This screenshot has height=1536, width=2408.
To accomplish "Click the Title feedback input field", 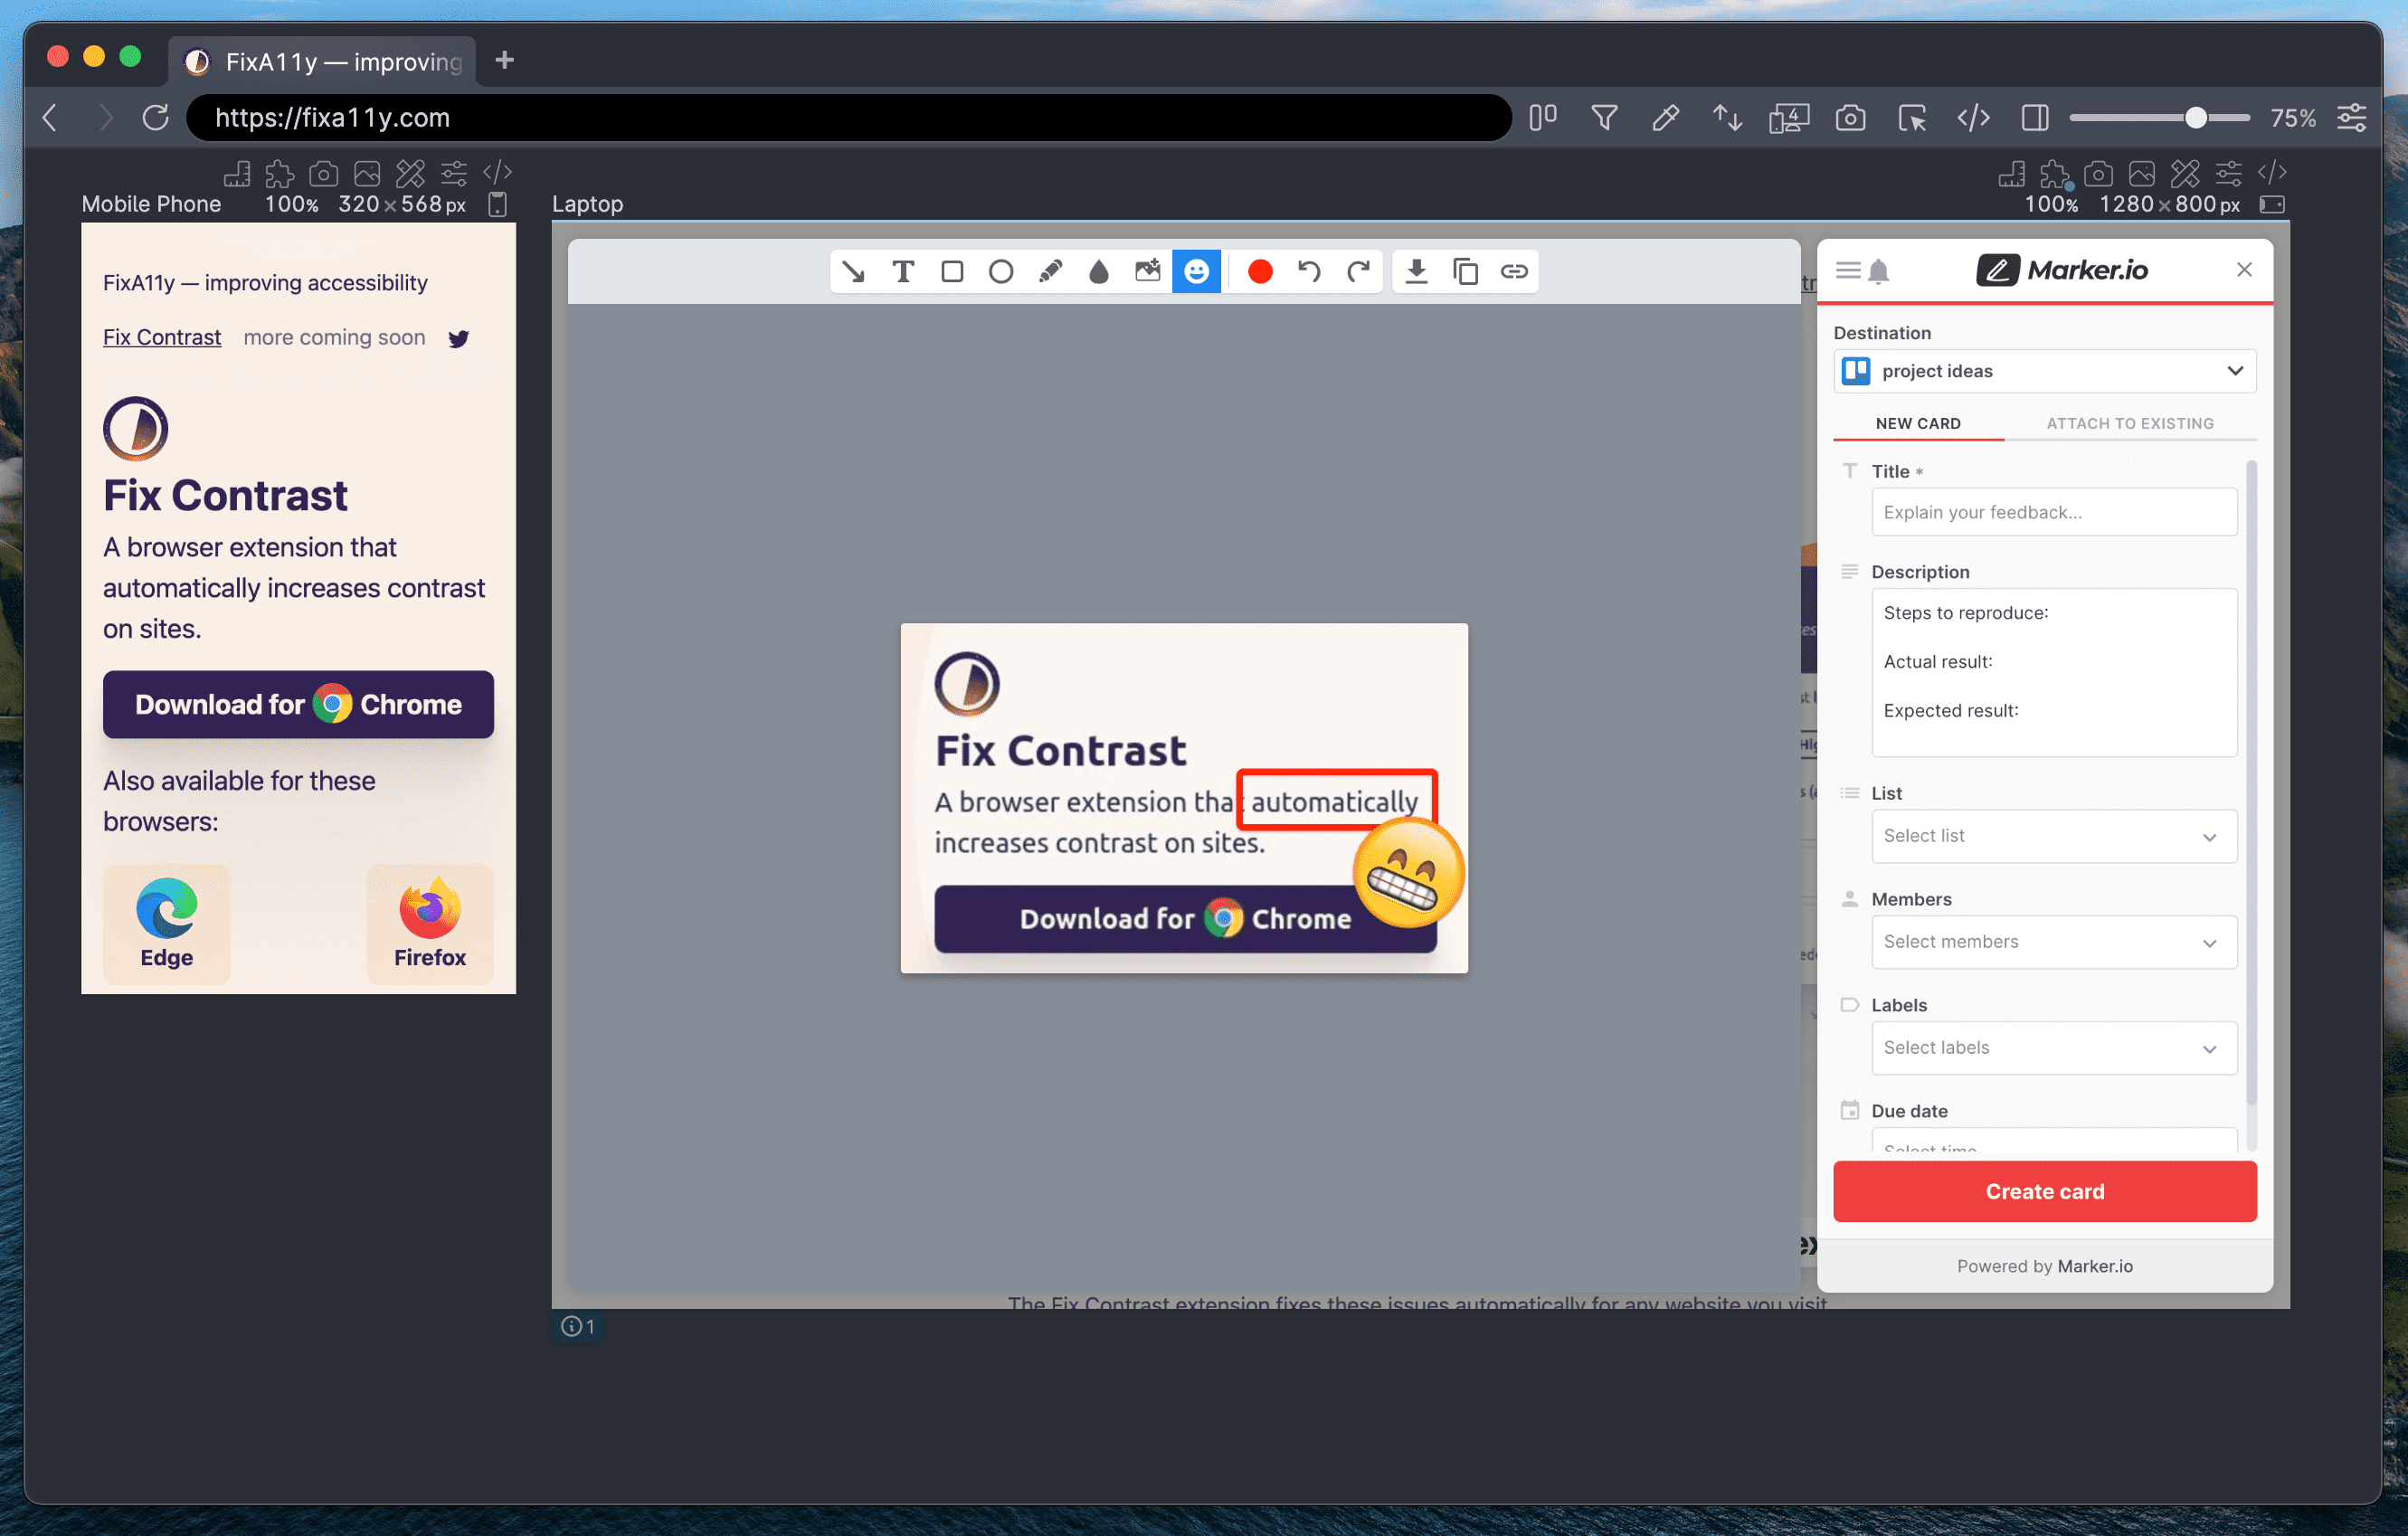I will click(x=2054, y=512).
